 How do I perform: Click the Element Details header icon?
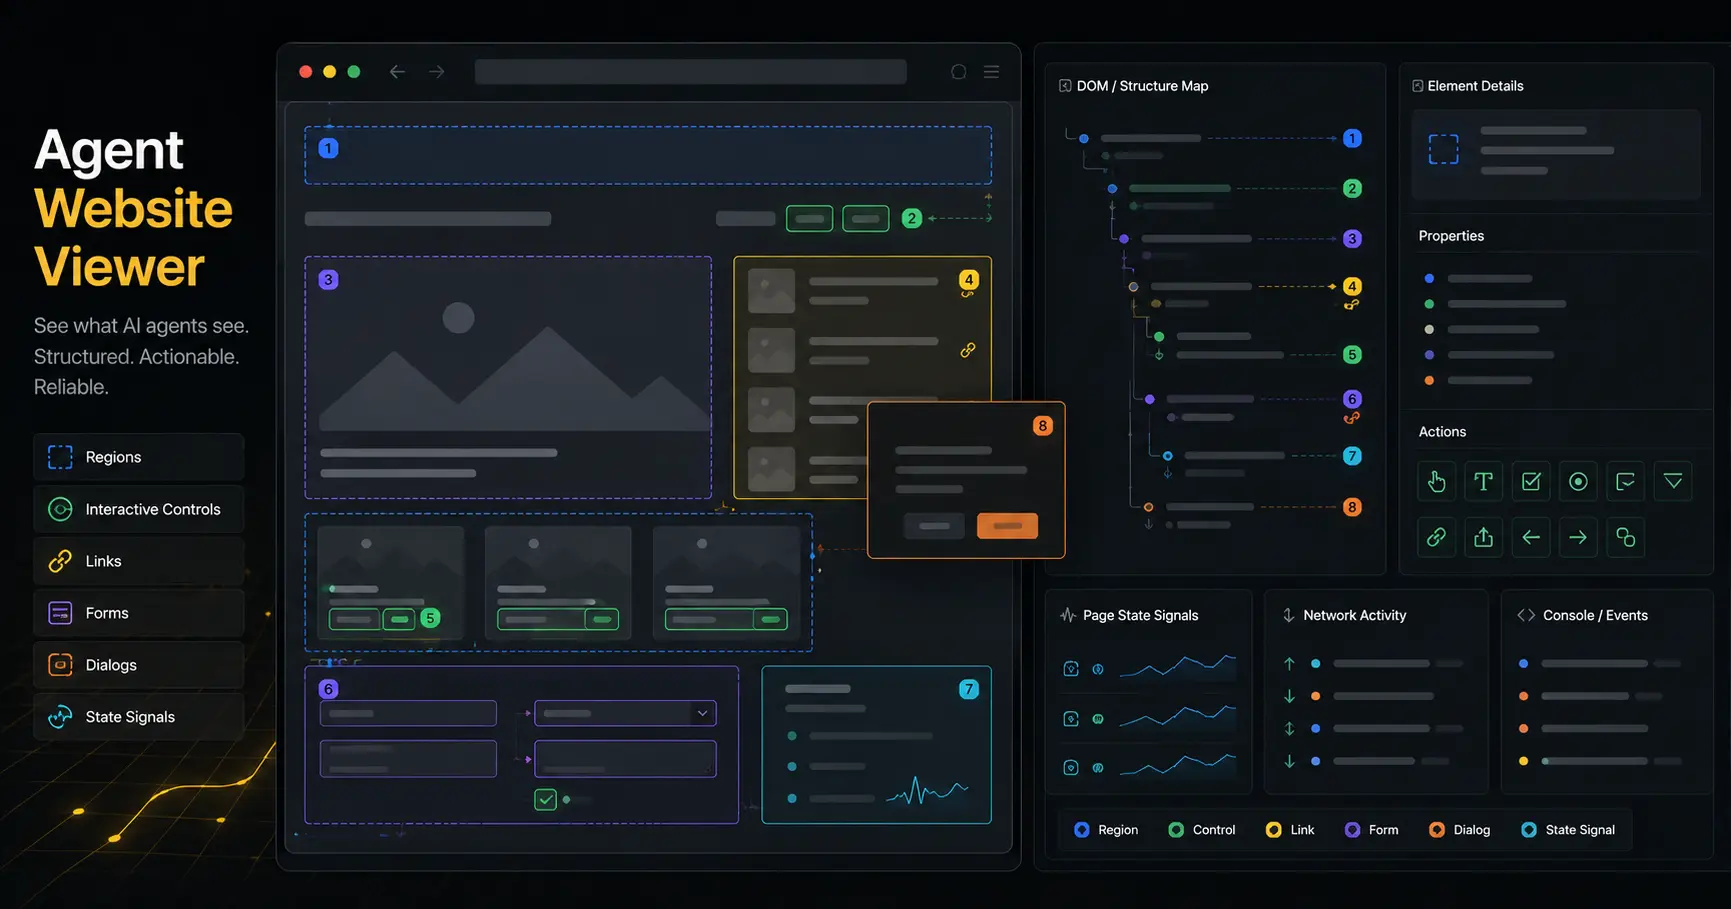1417,86
